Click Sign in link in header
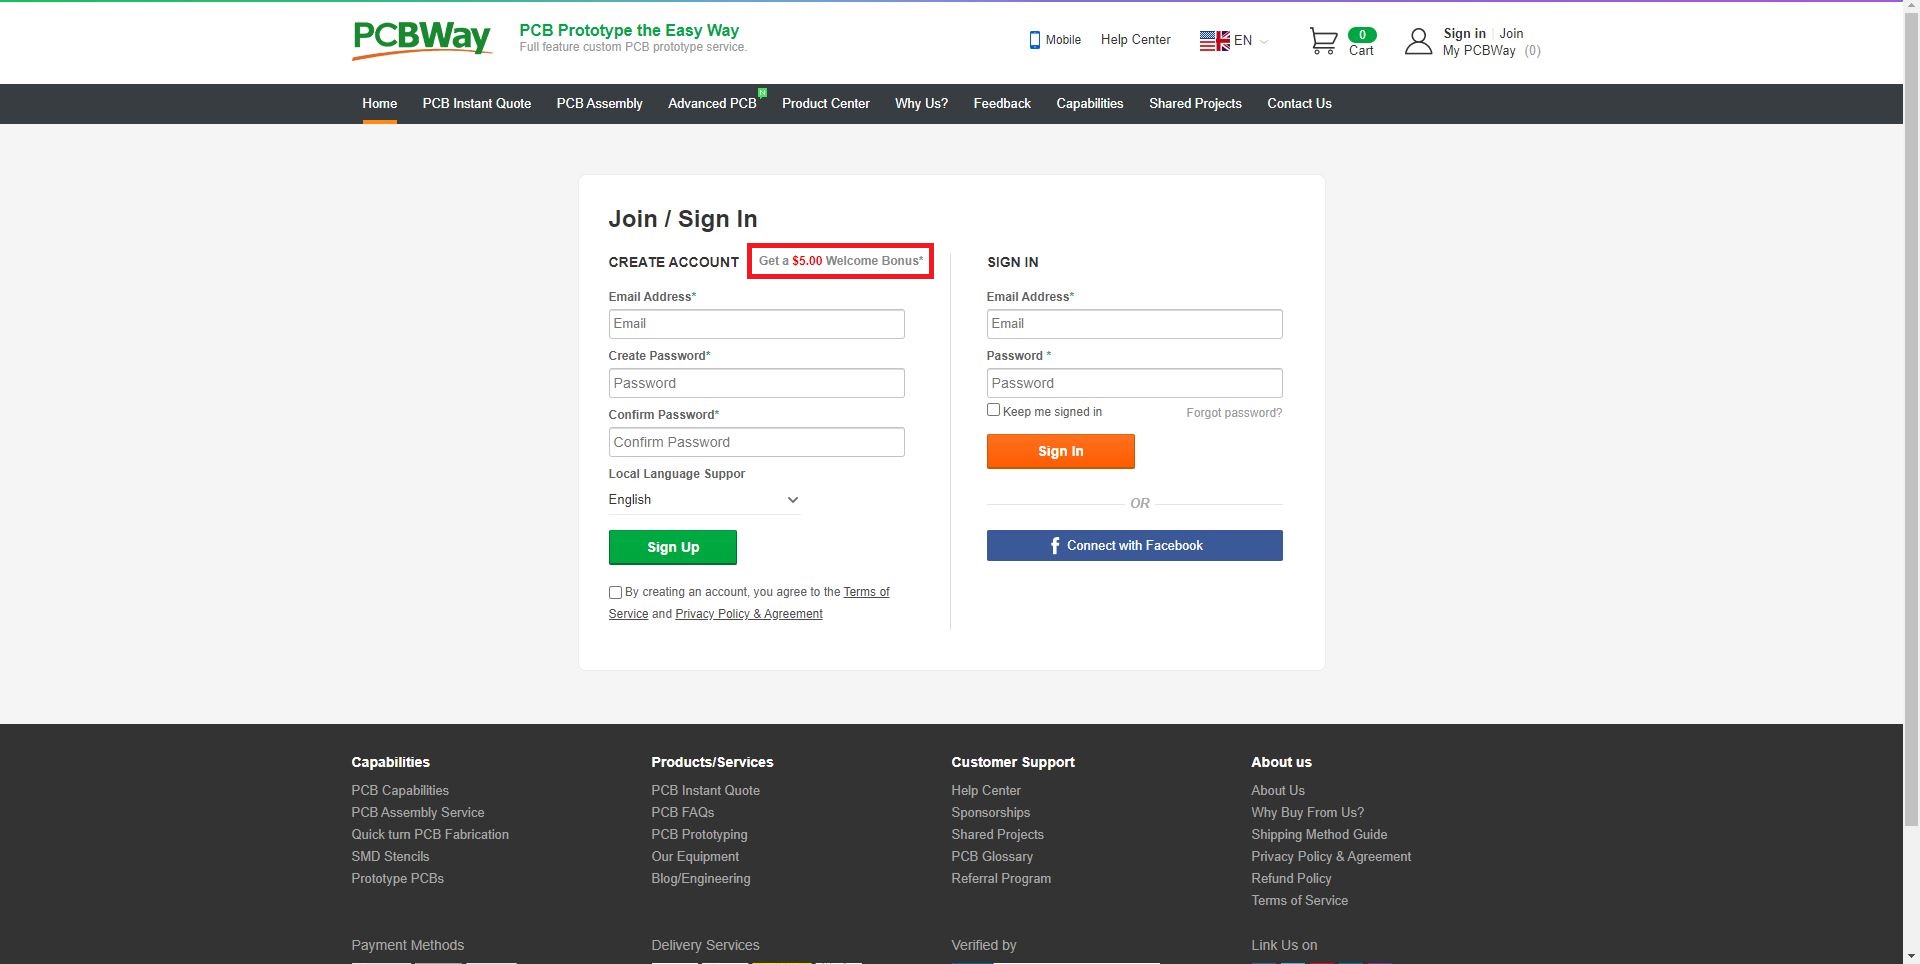The height and width of the screenshot is (964, 1920). [1464, 34]
